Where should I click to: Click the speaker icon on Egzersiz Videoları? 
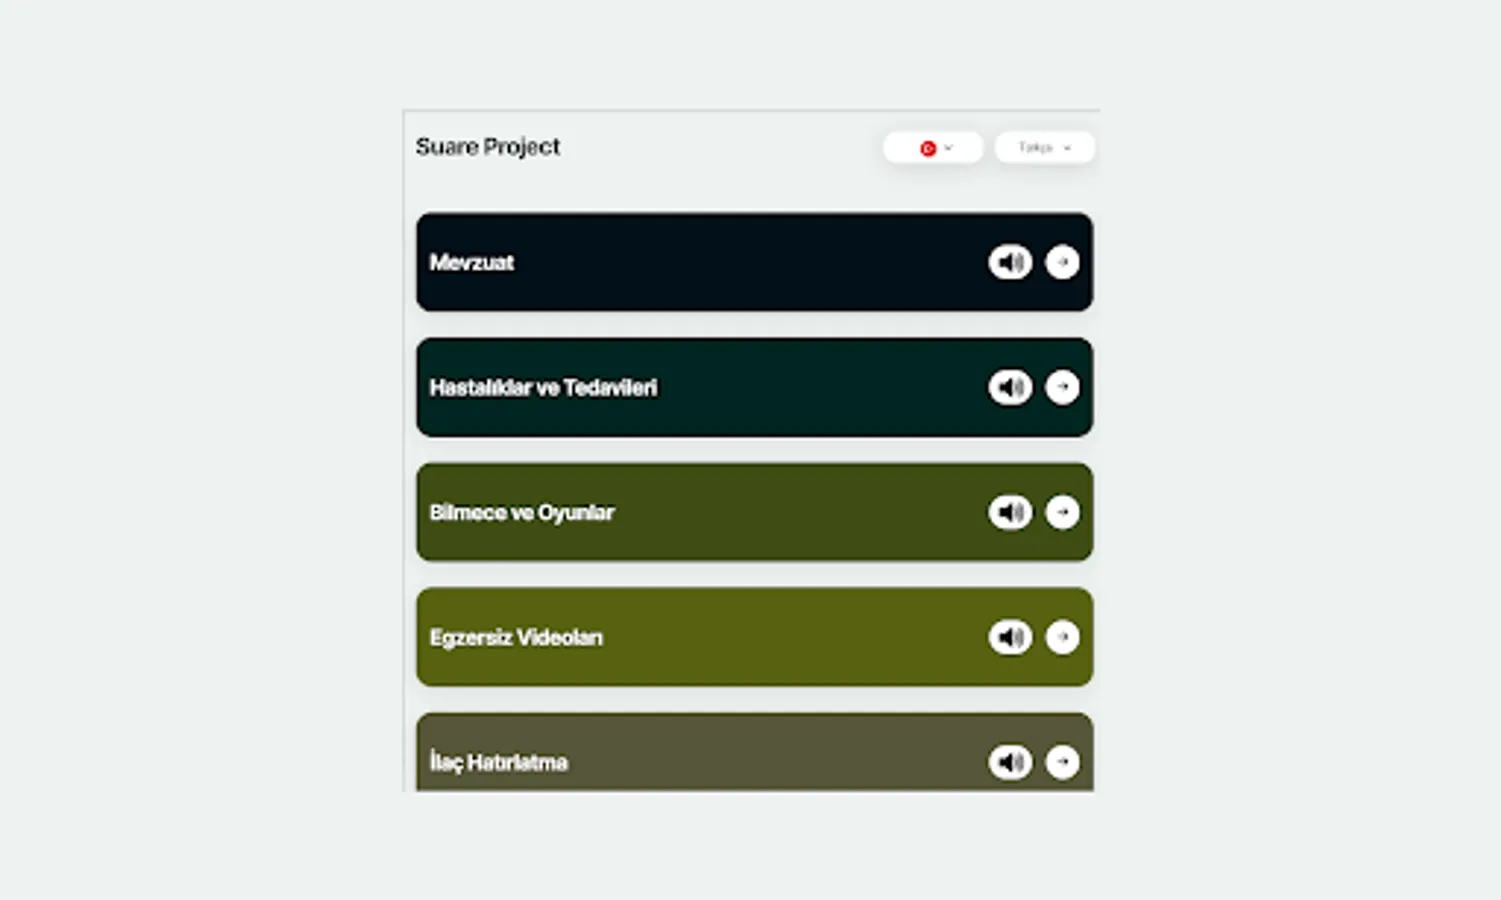[1010, 637]
